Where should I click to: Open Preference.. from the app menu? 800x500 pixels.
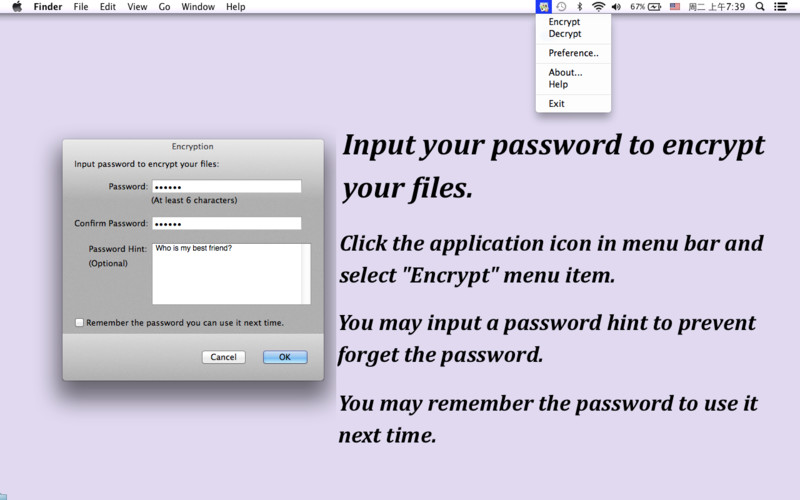573,53
